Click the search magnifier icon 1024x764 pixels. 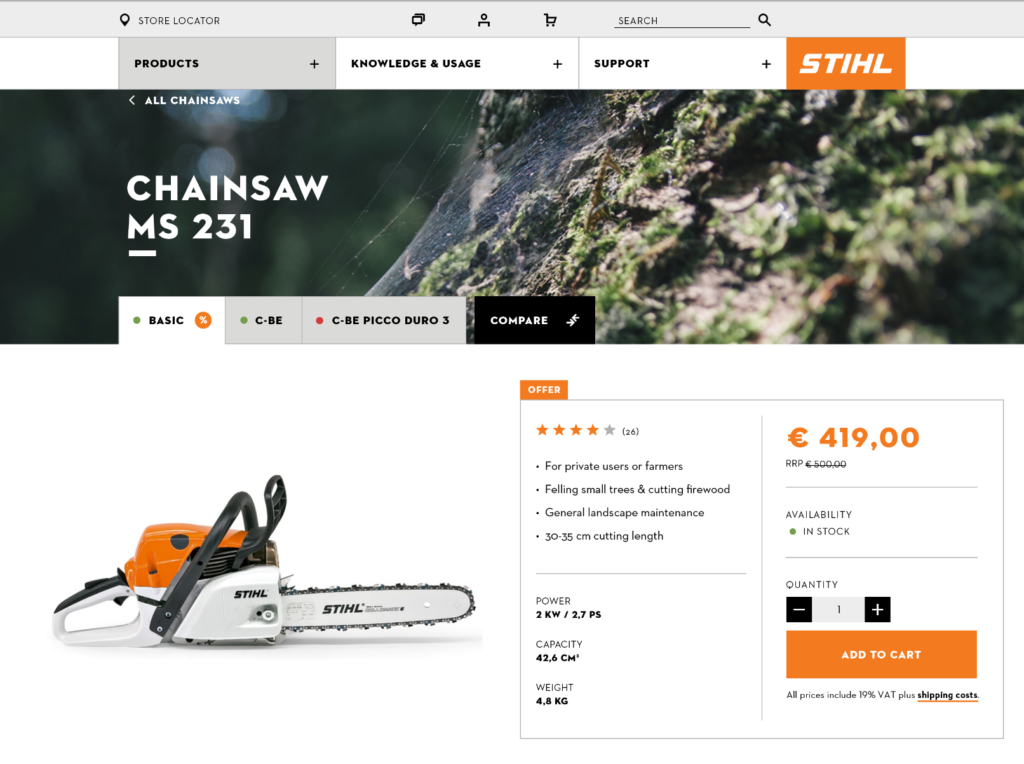click(765, 20)
